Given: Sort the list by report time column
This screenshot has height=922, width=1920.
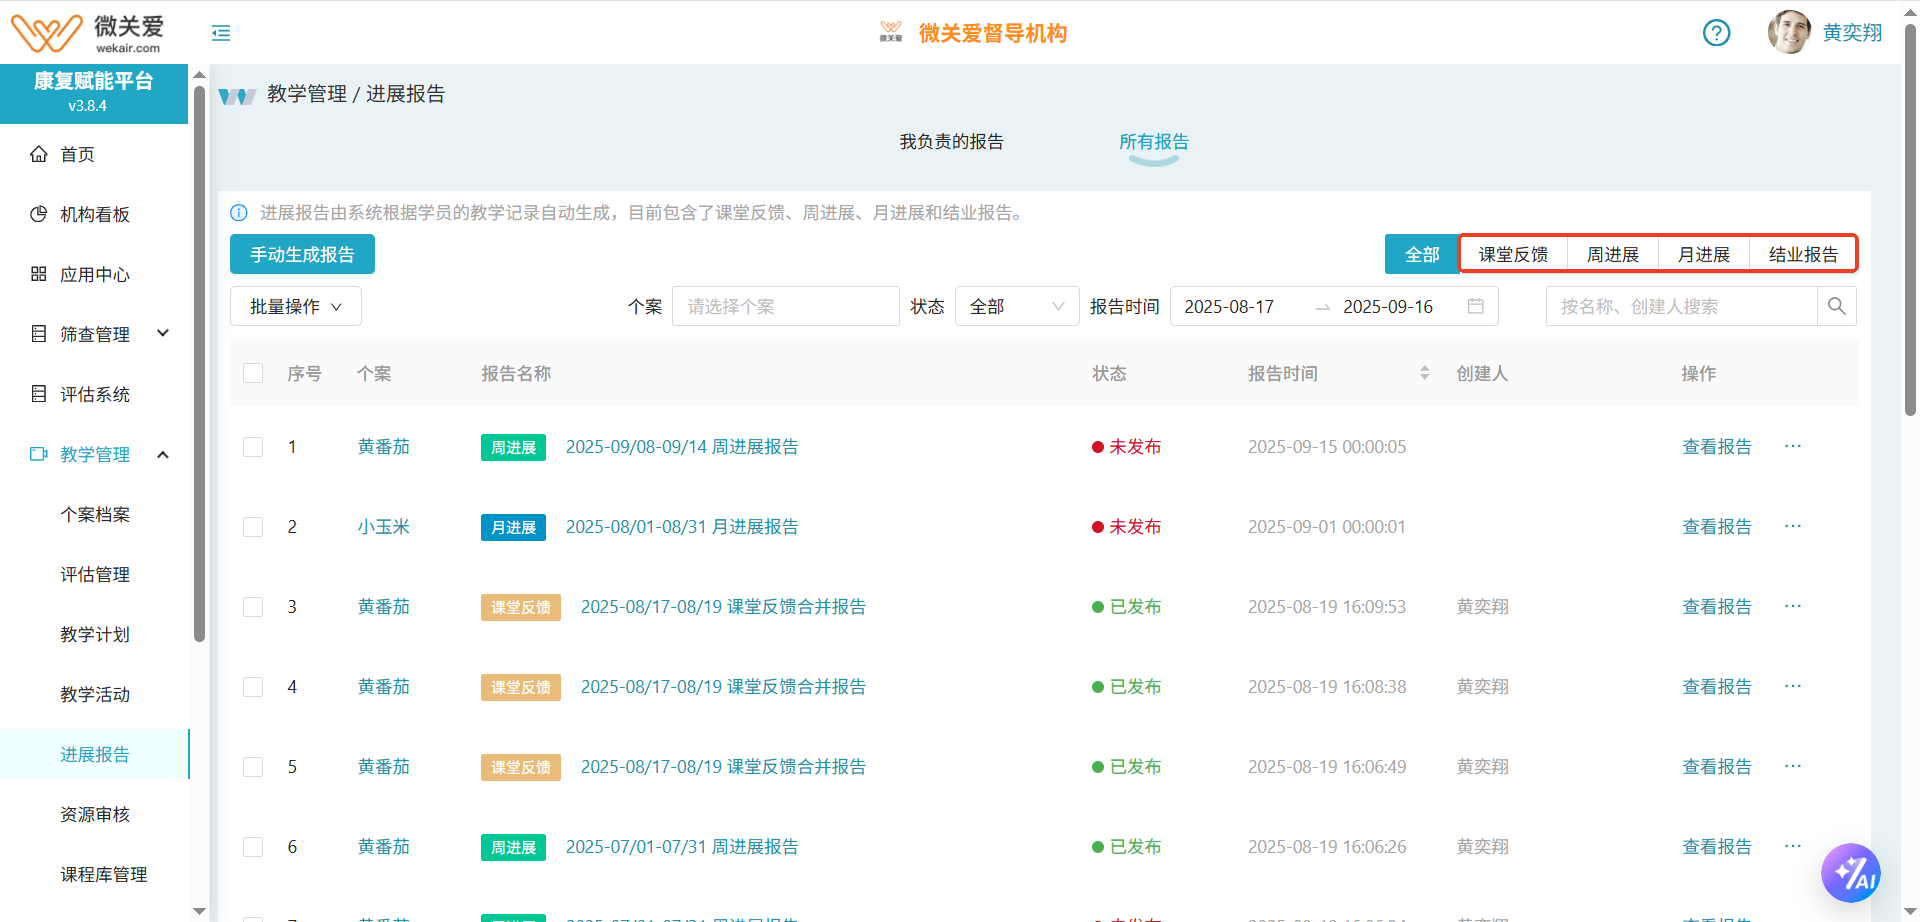Looking at the screenshot, I should 1424,373.
